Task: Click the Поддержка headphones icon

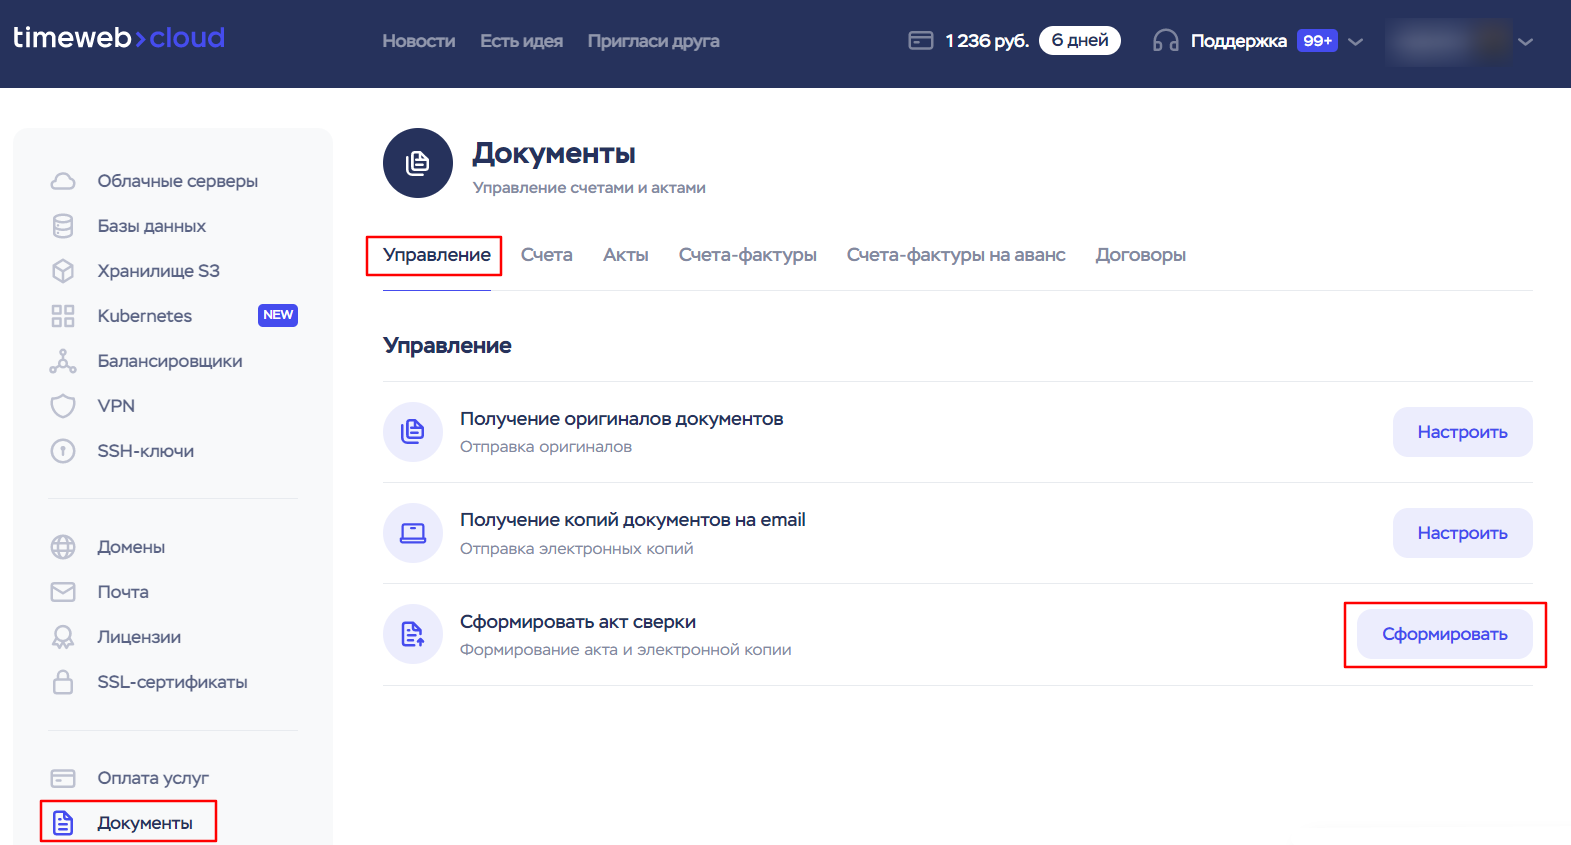Action: [x=1165, y=41]
